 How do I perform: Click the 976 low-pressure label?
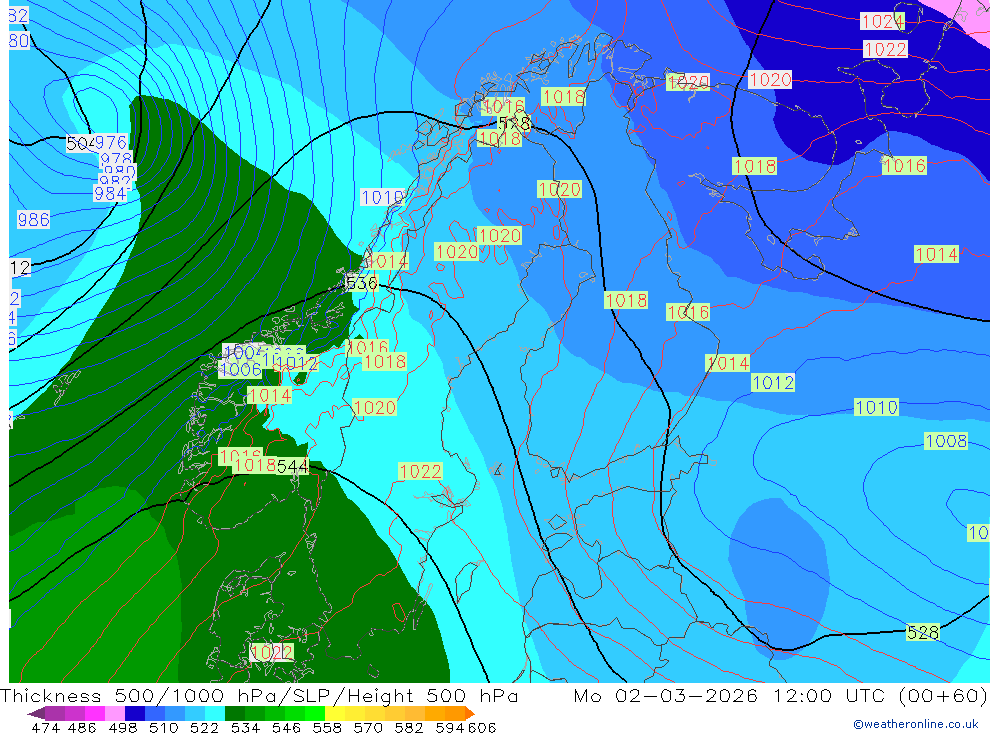pos(111,142)
